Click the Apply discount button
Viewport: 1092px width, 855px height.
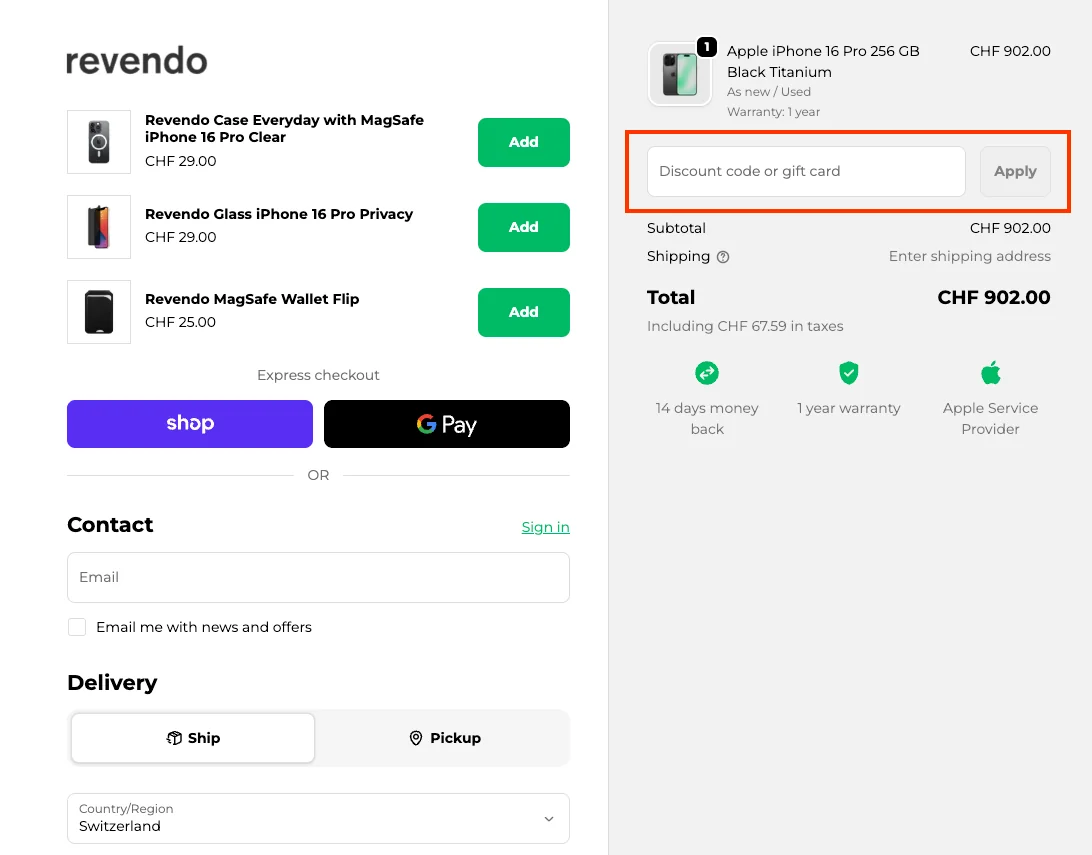coord(1014,171)
